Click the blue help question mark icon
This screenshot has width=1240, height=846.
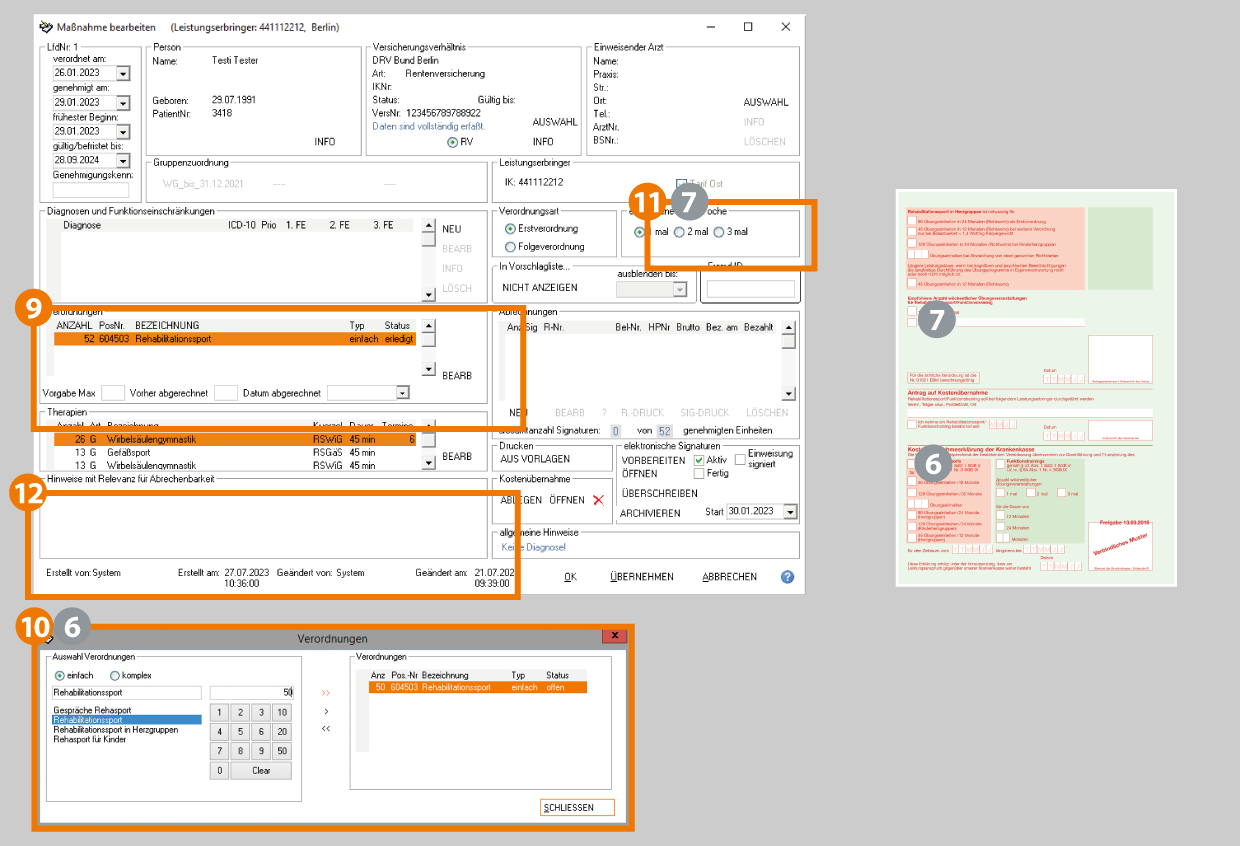[787, 577]
